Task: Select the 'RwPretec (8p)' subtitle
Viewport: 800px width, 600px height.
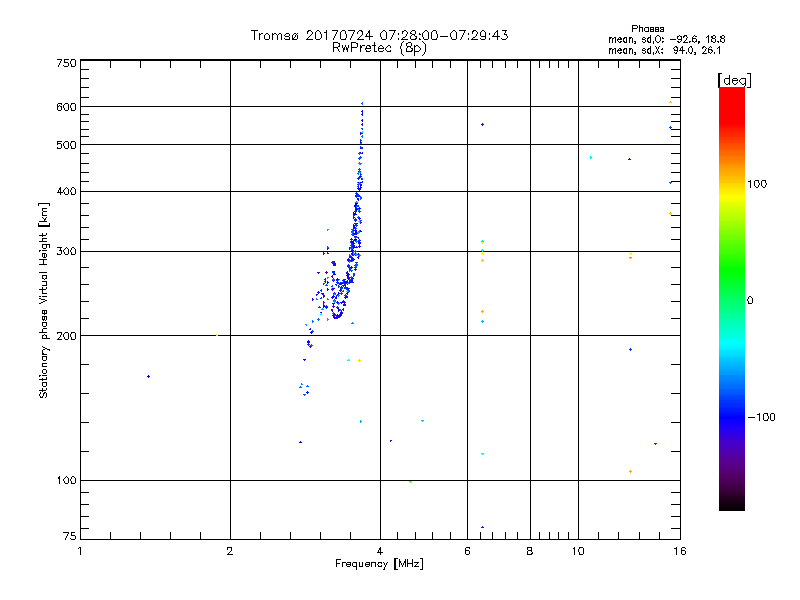Action: (x=379, y=48)
